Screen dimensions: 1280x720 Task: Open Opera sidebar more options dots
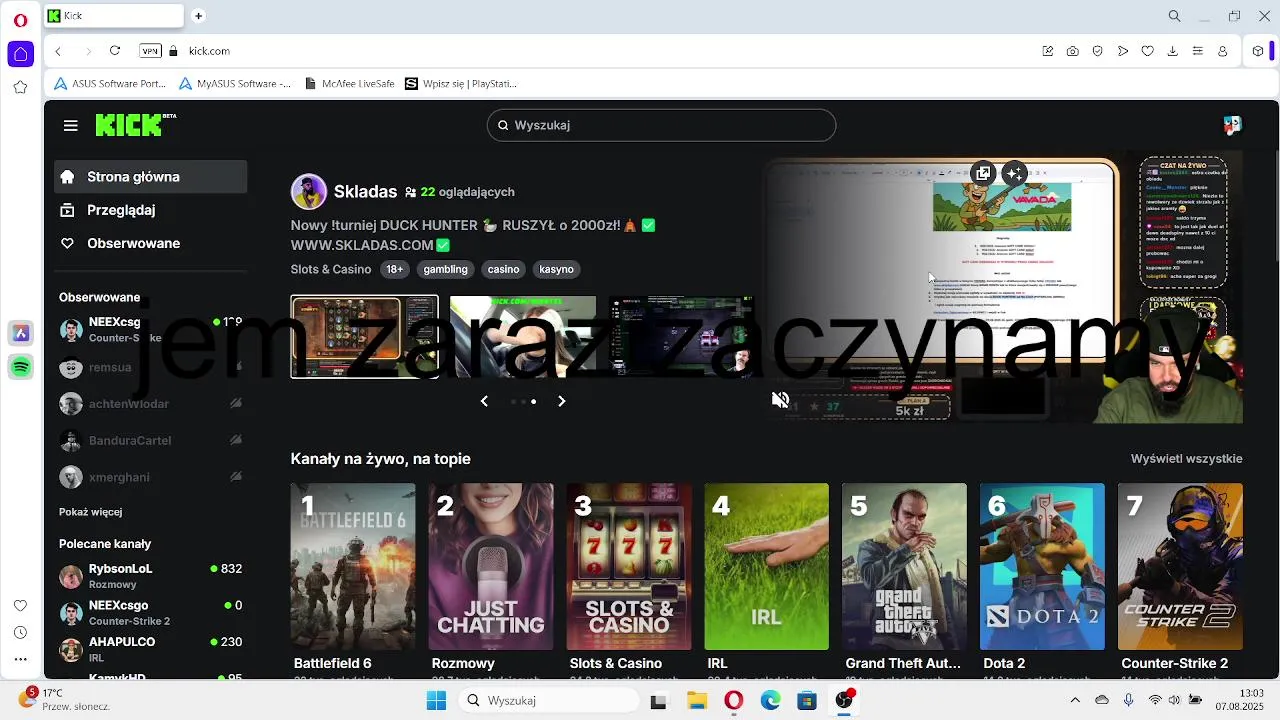click(x=20, y=659)
